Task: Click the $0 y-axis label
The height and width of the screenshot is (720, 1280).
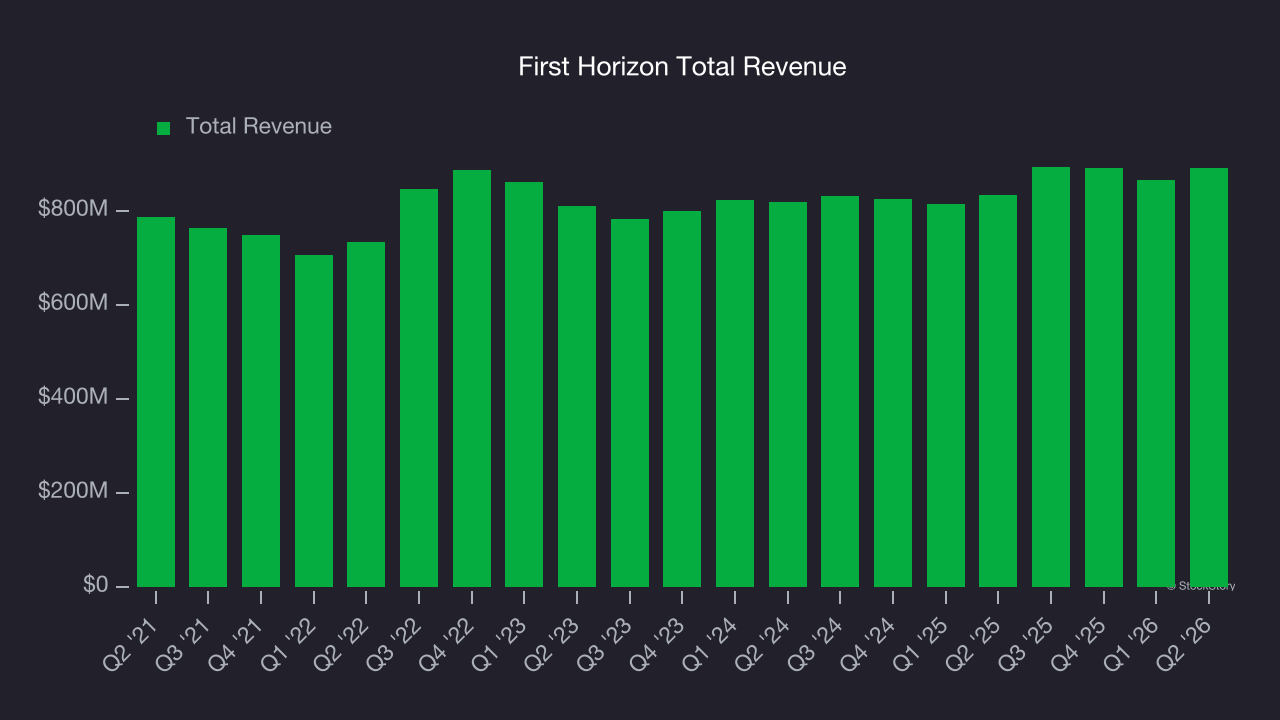Action: 95,585
